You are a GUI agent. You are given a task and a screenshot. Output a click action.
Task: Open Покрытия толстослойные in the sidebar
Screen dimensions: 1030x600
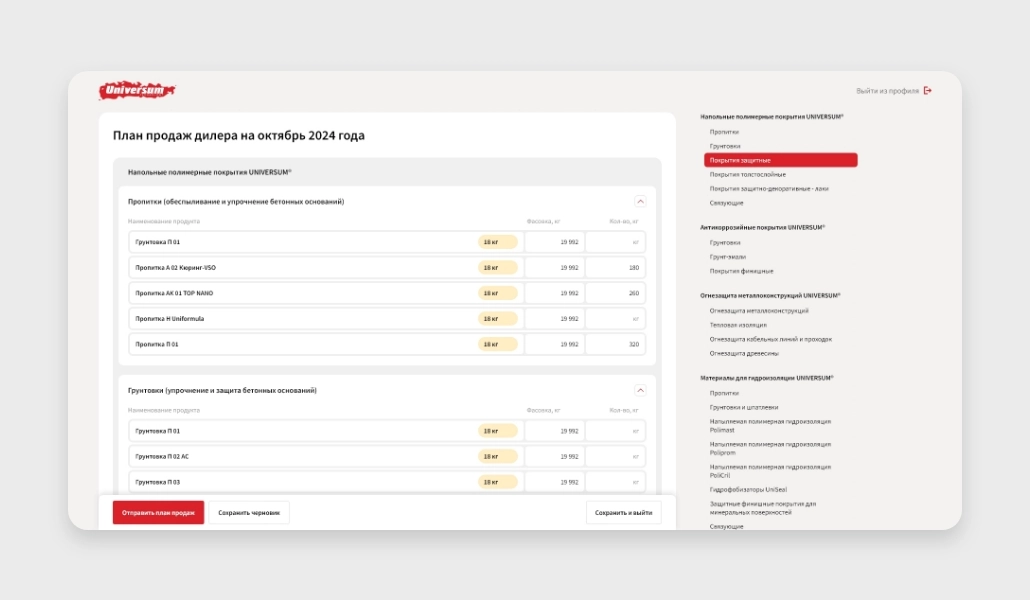(747, 174)
